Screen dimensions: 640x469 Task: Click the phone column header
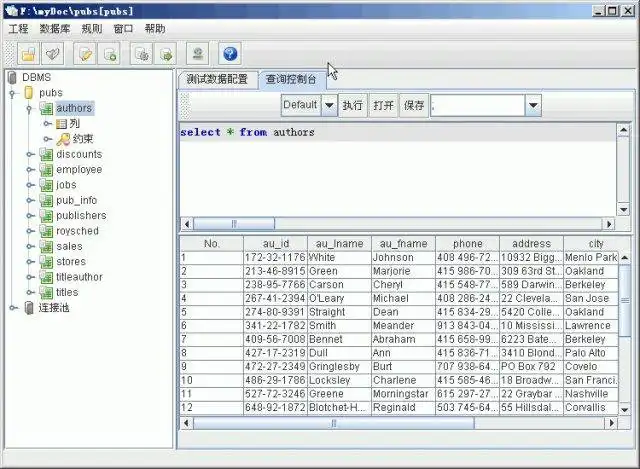467,244
